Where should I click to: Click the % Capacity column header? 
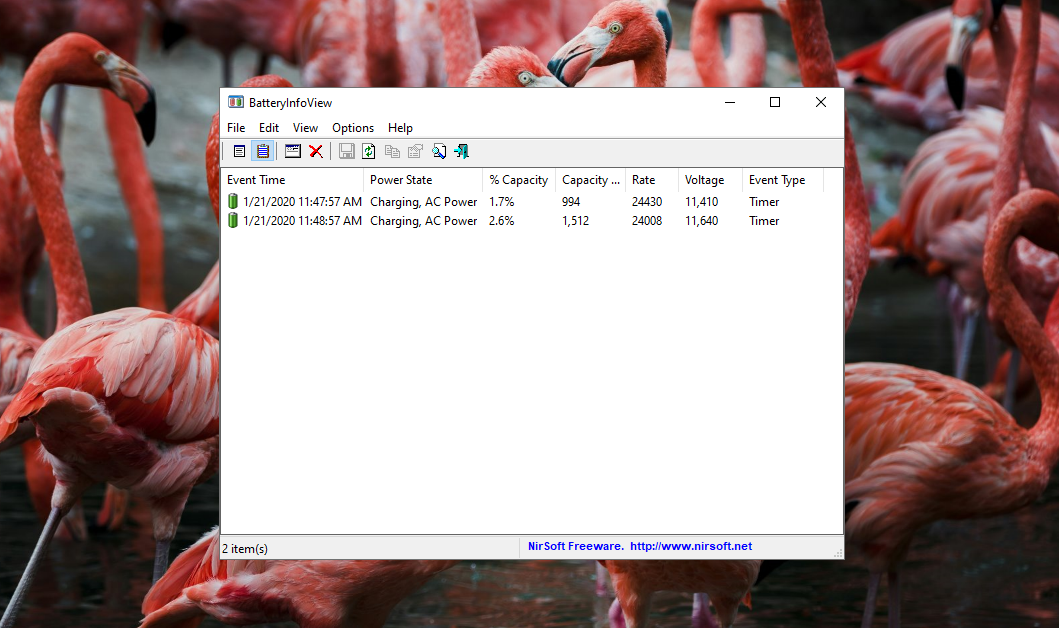(518, 180)
